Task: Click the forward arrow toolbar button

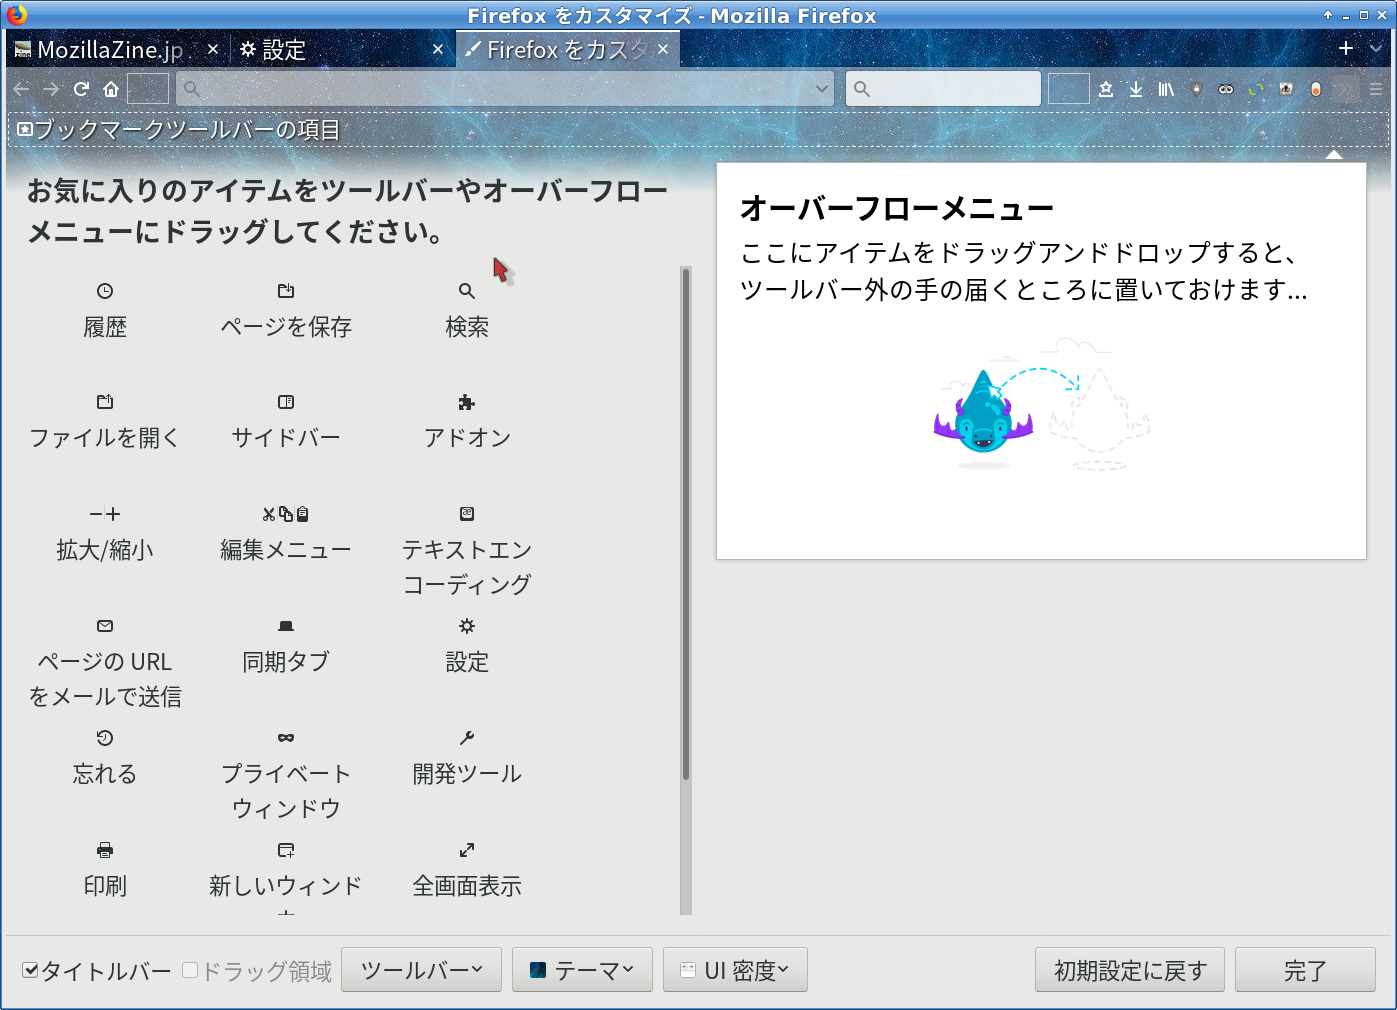Action: coord(51,89)
